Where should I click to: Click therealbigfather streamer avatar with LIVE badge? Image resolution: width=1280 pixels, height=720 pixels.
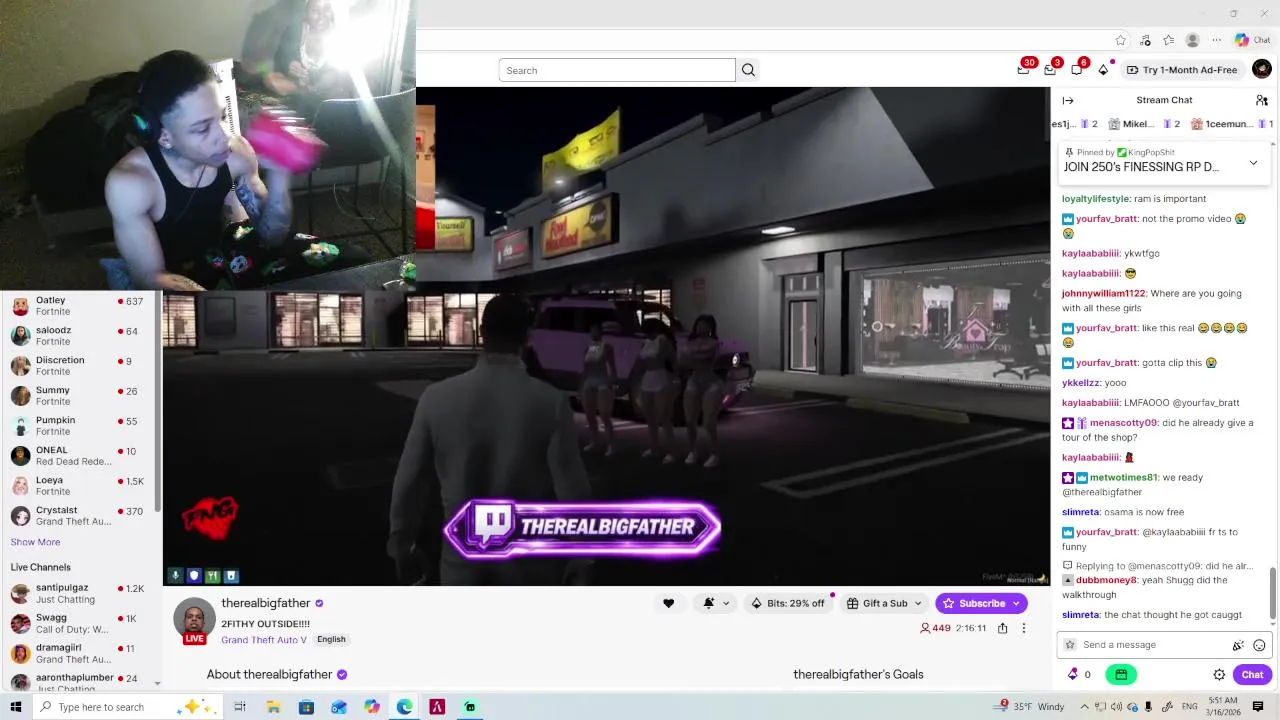pyautogui.click(x=194, y=621)
